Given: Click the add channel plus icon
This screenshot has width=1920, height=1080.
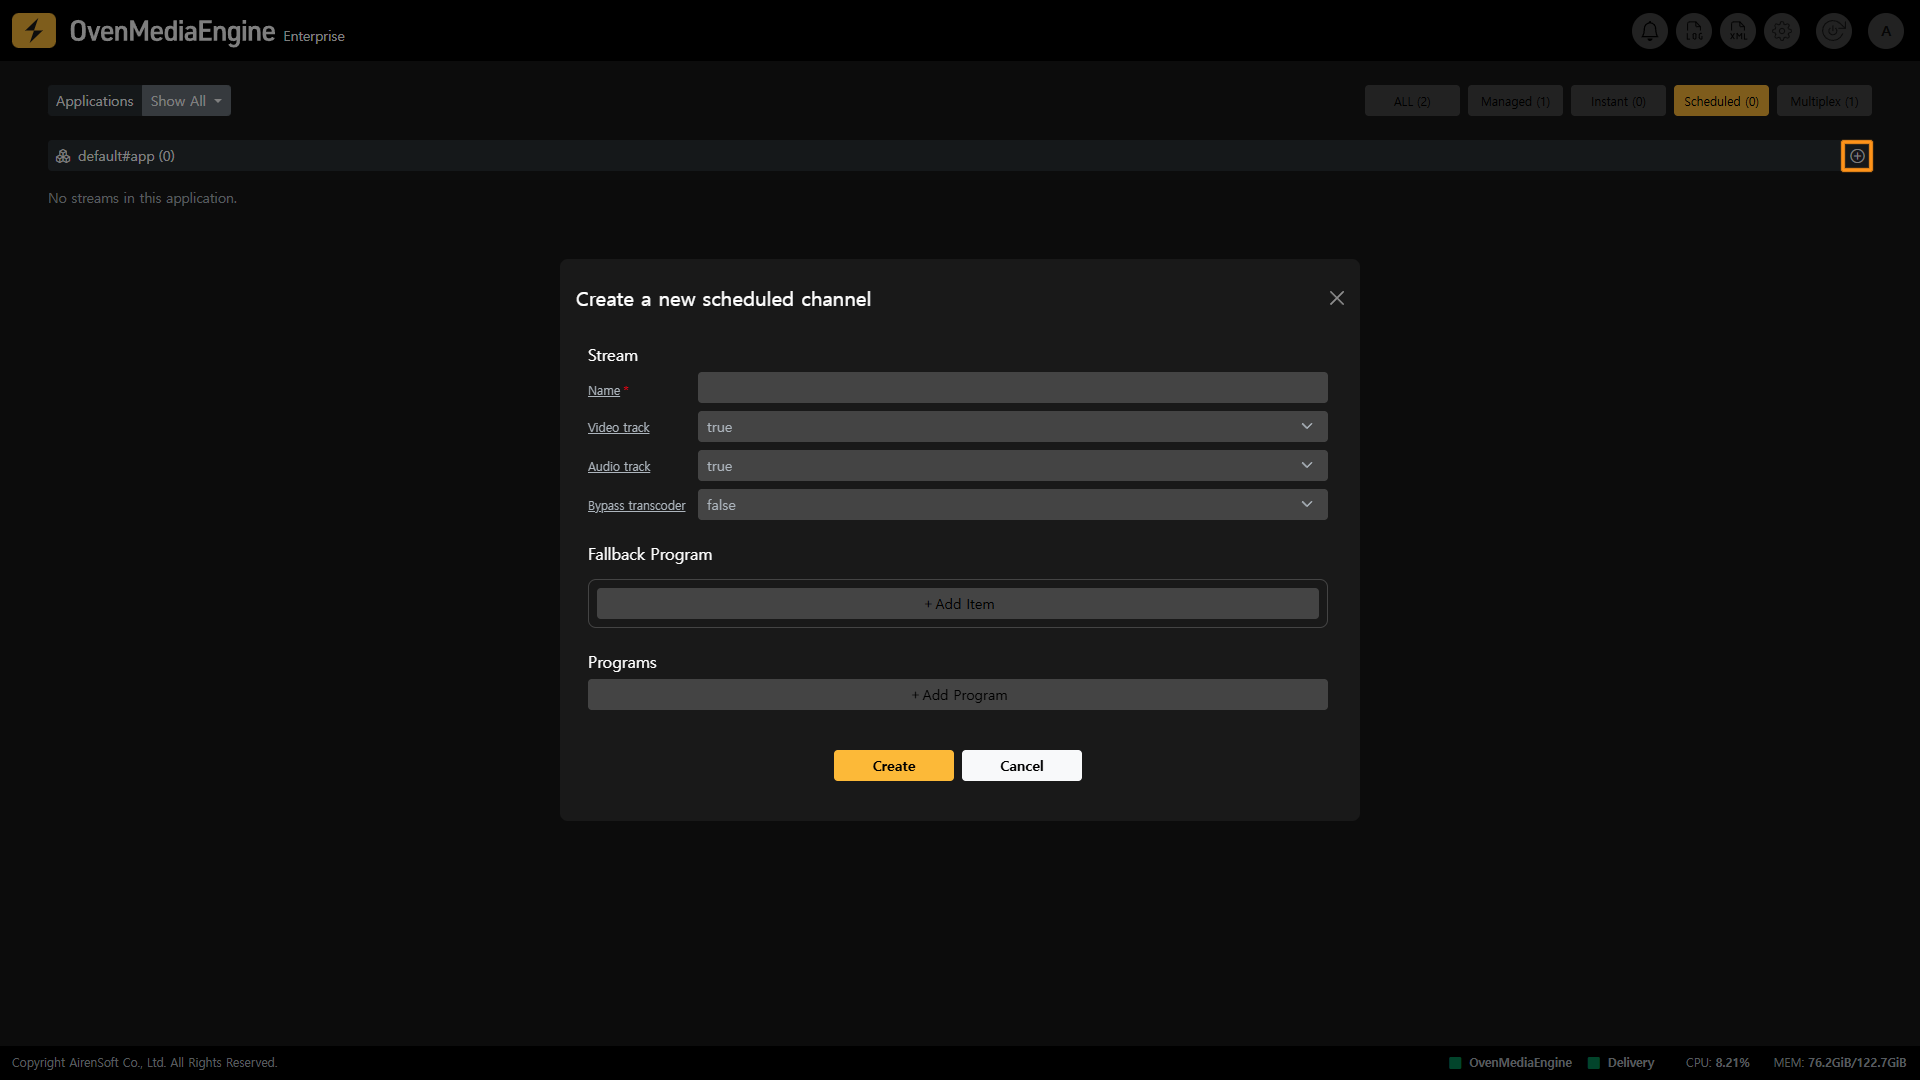Looking at the screenshot, I should 1857,156.
